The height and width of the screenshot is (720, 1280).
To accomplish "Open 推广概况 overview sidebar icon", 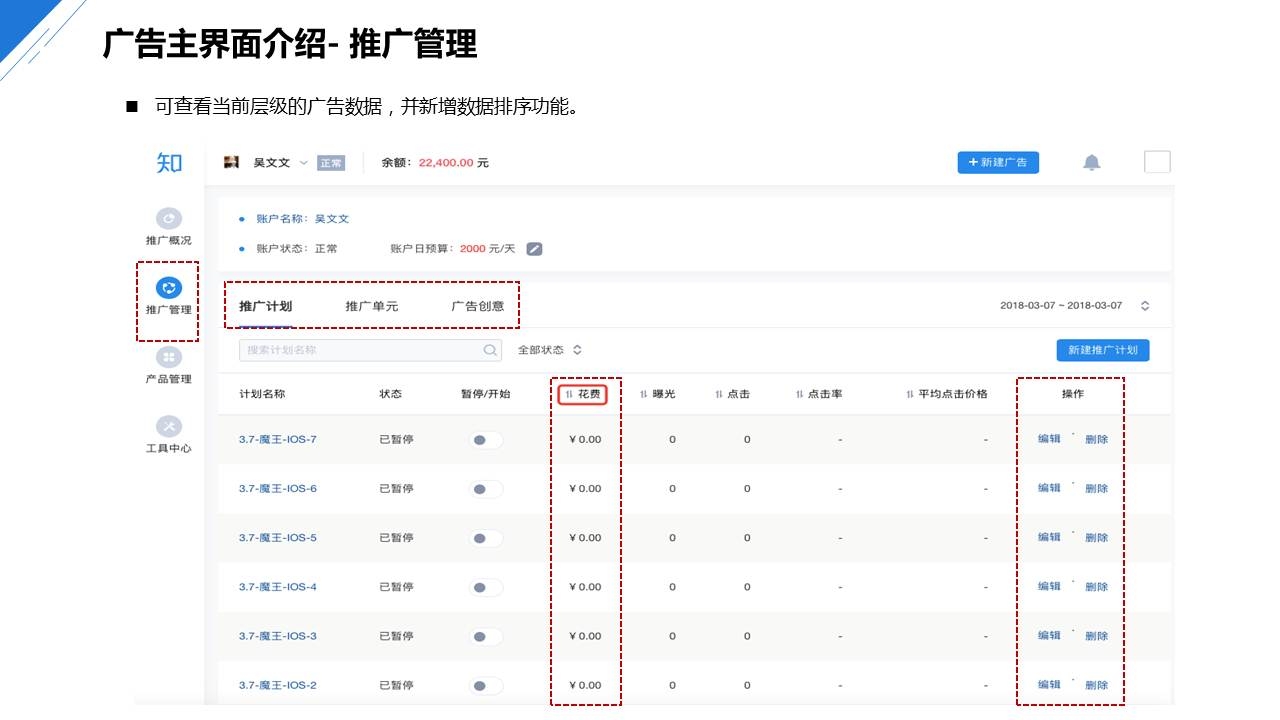I will click(x=169, y=219).
